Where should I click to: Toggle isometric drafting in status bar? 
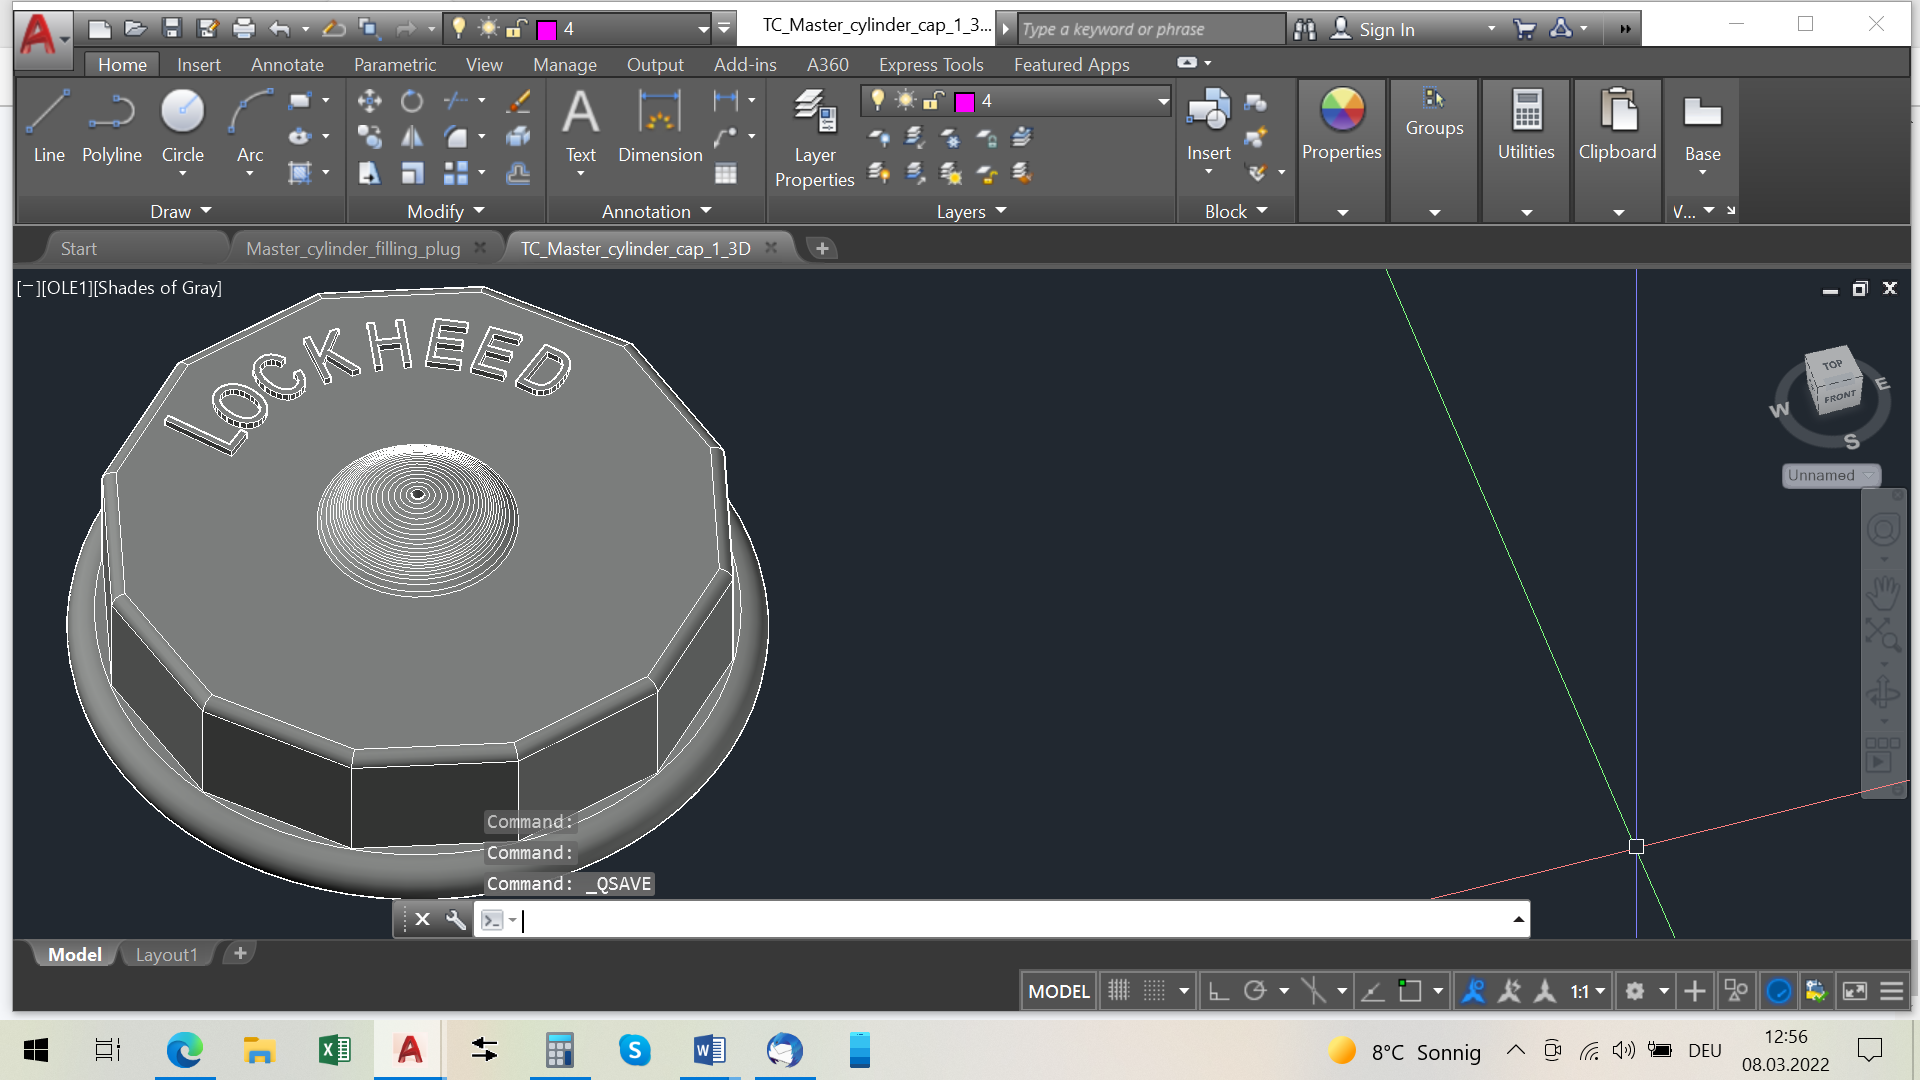[1313, 991]
